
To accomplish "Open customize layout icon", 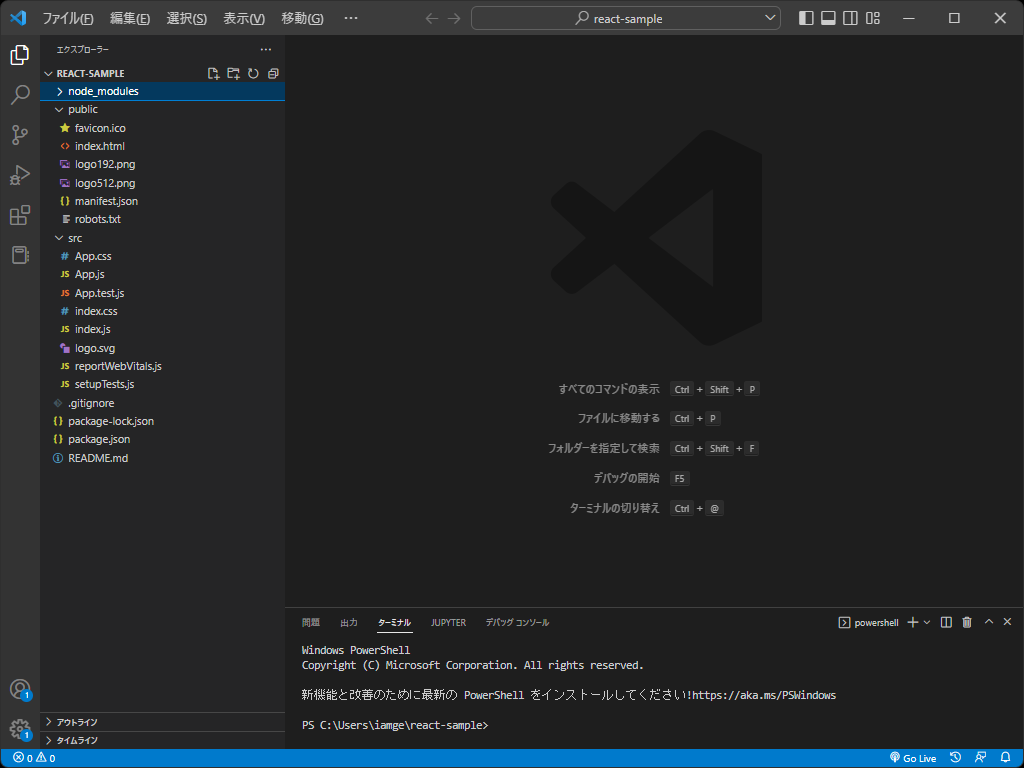I will [873, 18].
